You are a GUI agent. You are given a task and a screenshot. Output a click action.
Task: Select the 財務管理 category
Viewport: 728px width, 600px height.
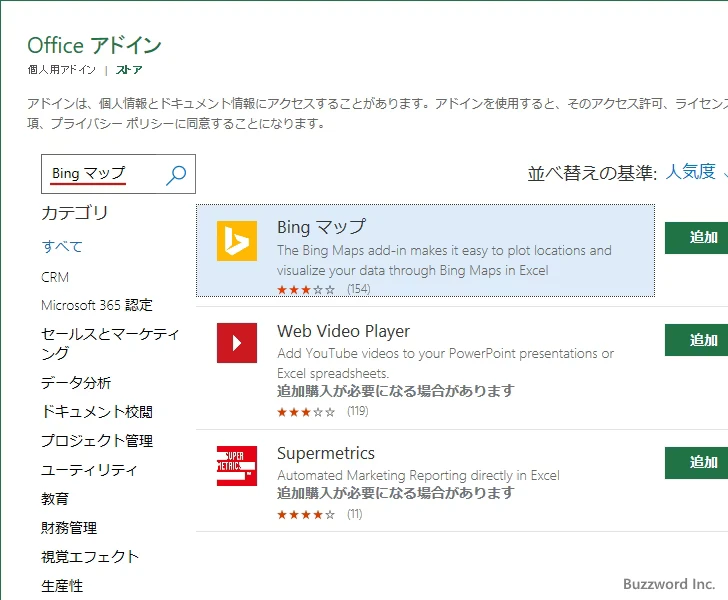69,528
